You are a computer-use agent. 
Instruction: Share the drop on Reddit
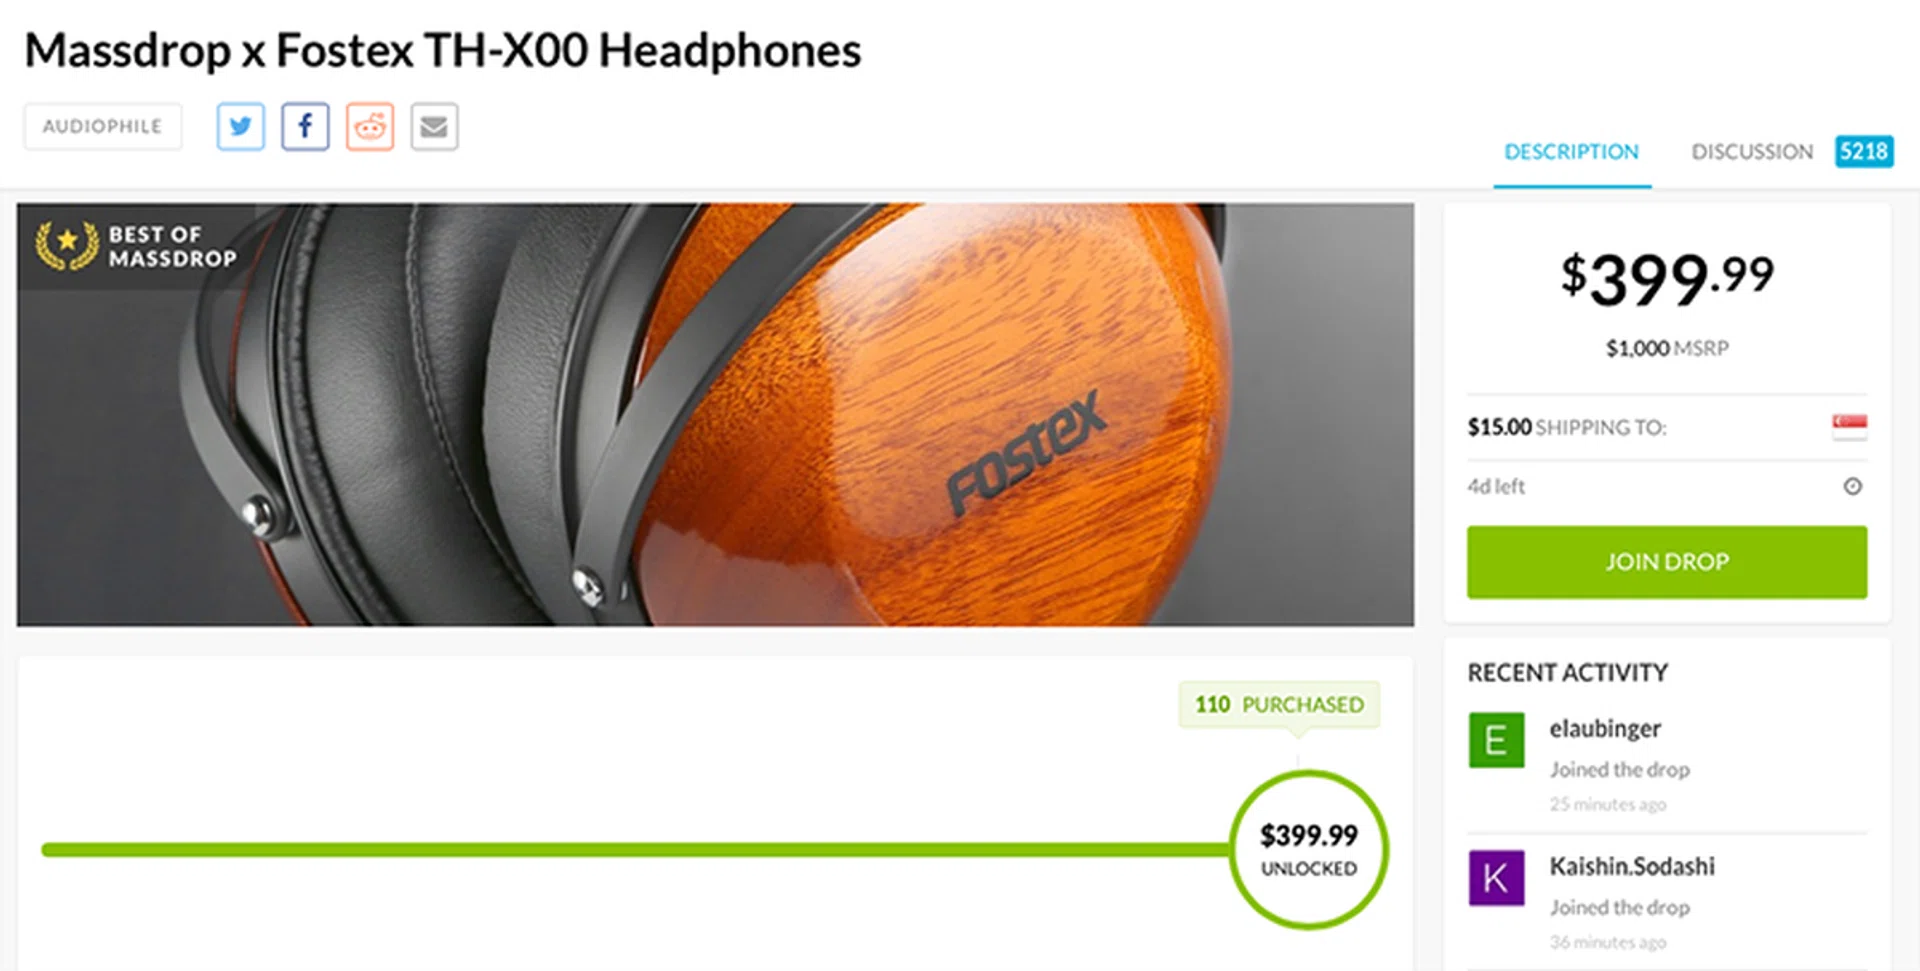click(x=370, y=126)
